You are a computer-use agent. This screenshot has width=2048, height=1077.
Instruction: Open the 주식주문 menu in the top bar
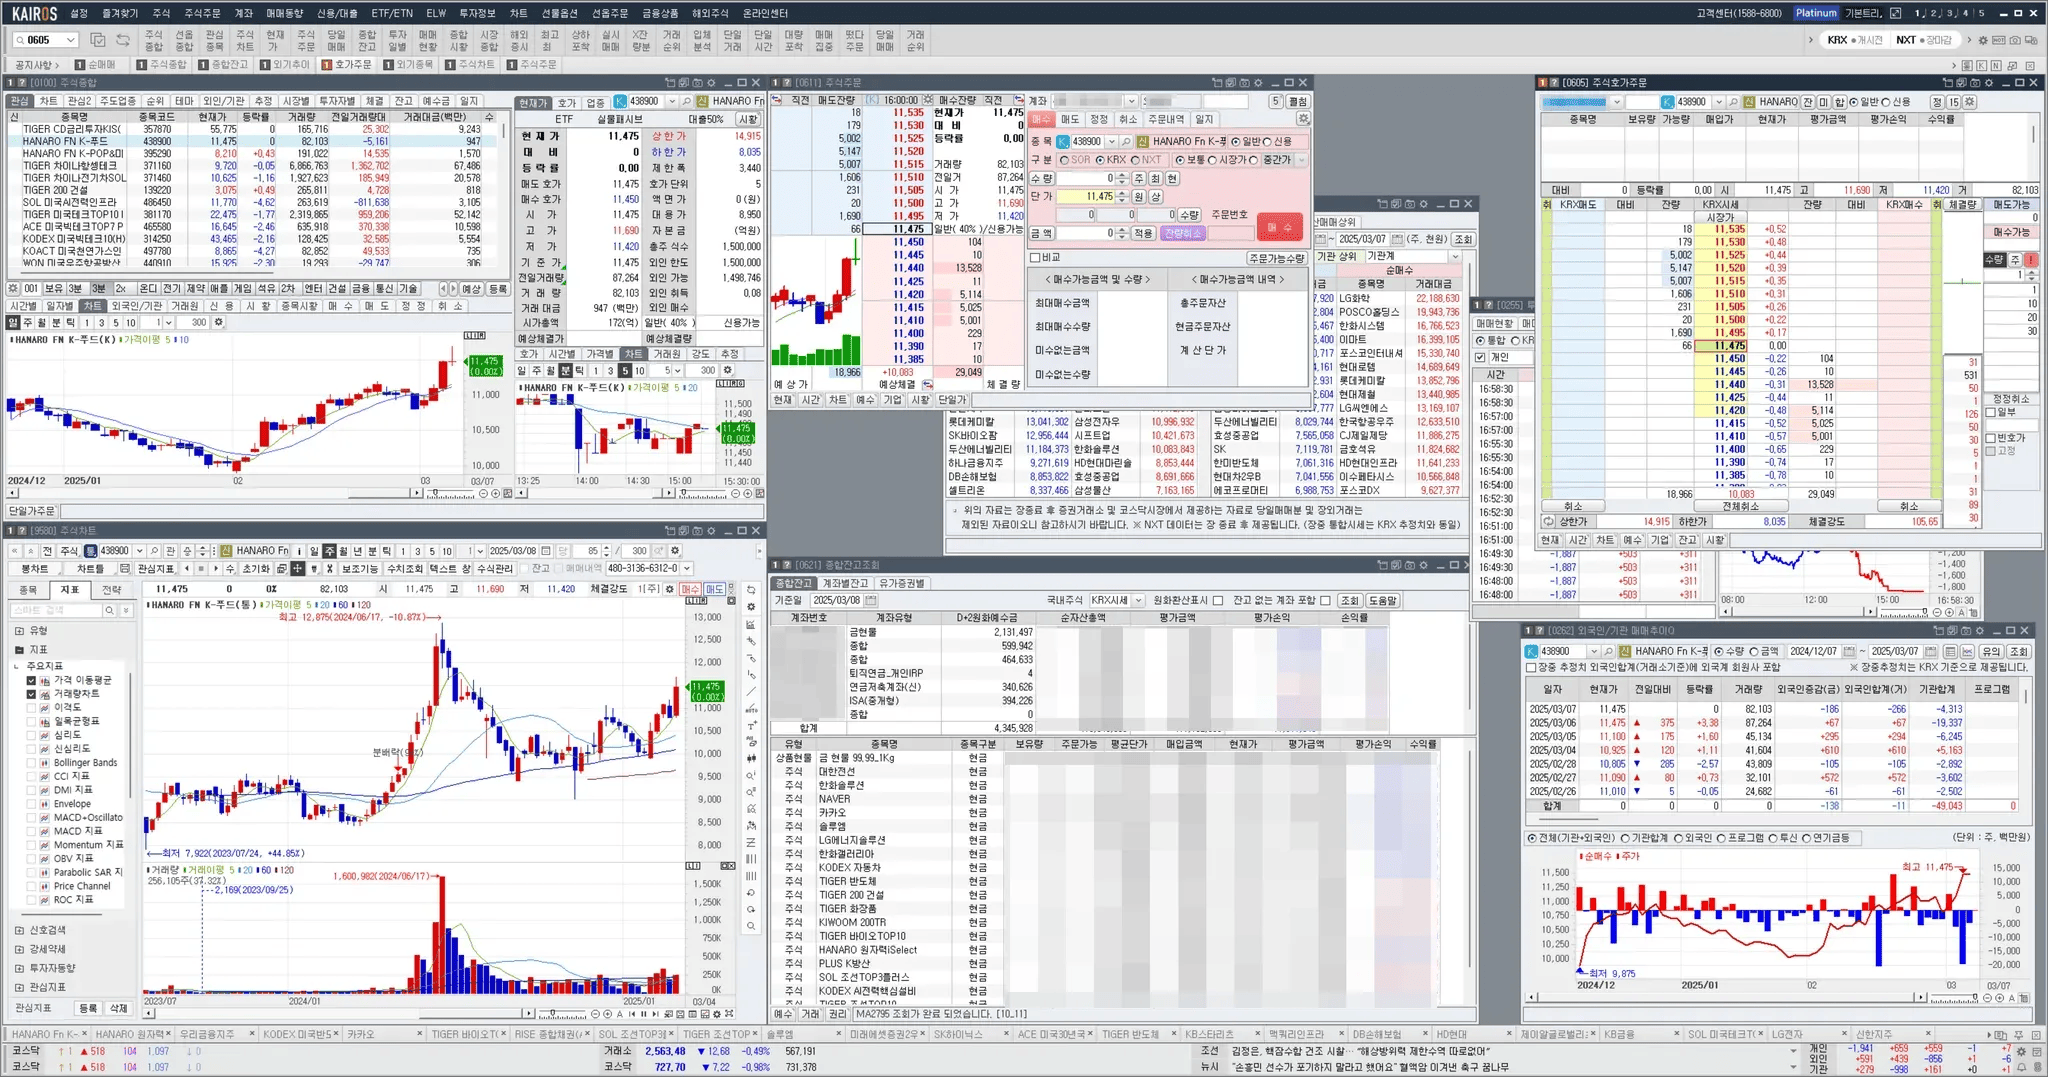202,13
